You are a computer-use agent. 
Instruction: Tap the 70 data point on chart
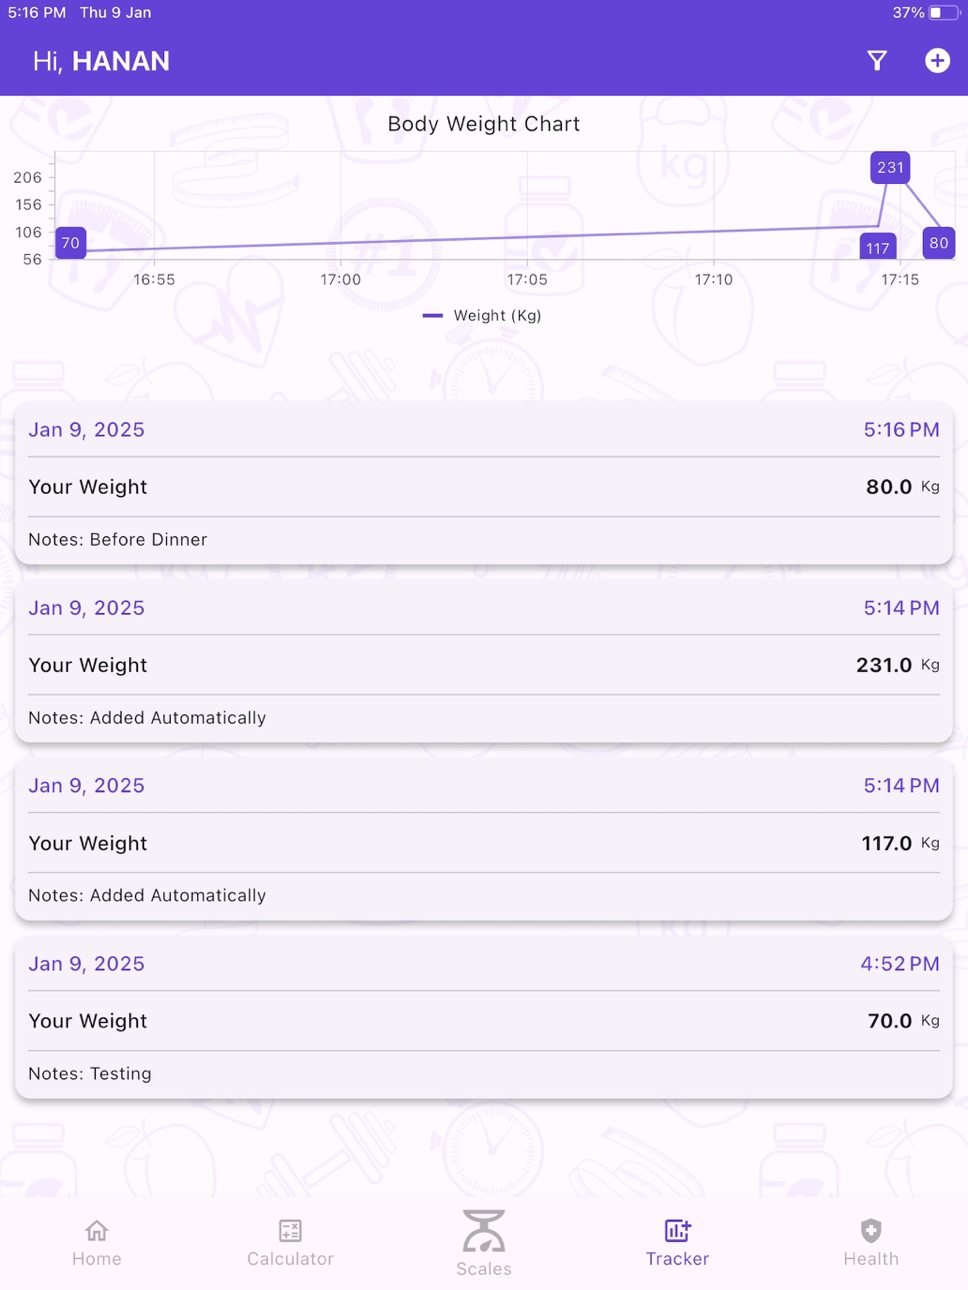70,243
